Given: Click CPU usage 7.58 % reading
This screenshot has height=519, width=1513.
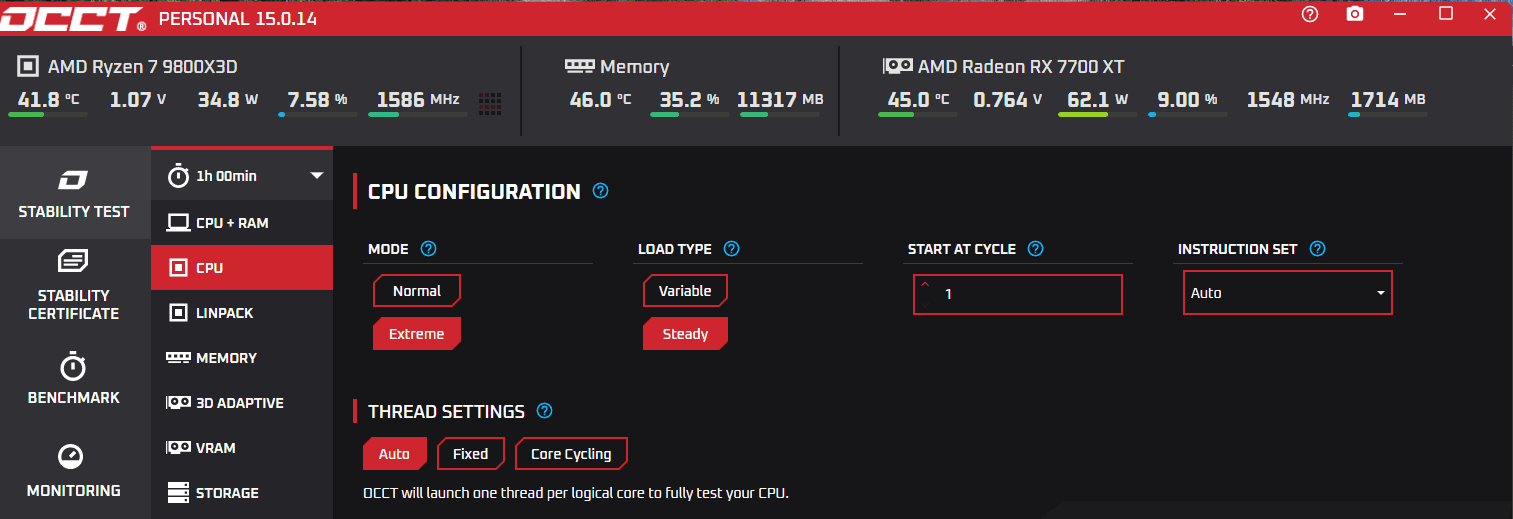Looking at the screenshot, I should click(317, 99).
